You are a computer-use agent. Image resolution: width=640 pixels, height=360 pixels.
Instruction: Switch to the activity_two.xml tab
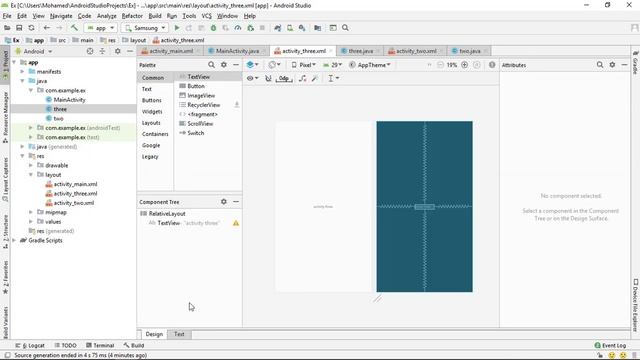416,51
